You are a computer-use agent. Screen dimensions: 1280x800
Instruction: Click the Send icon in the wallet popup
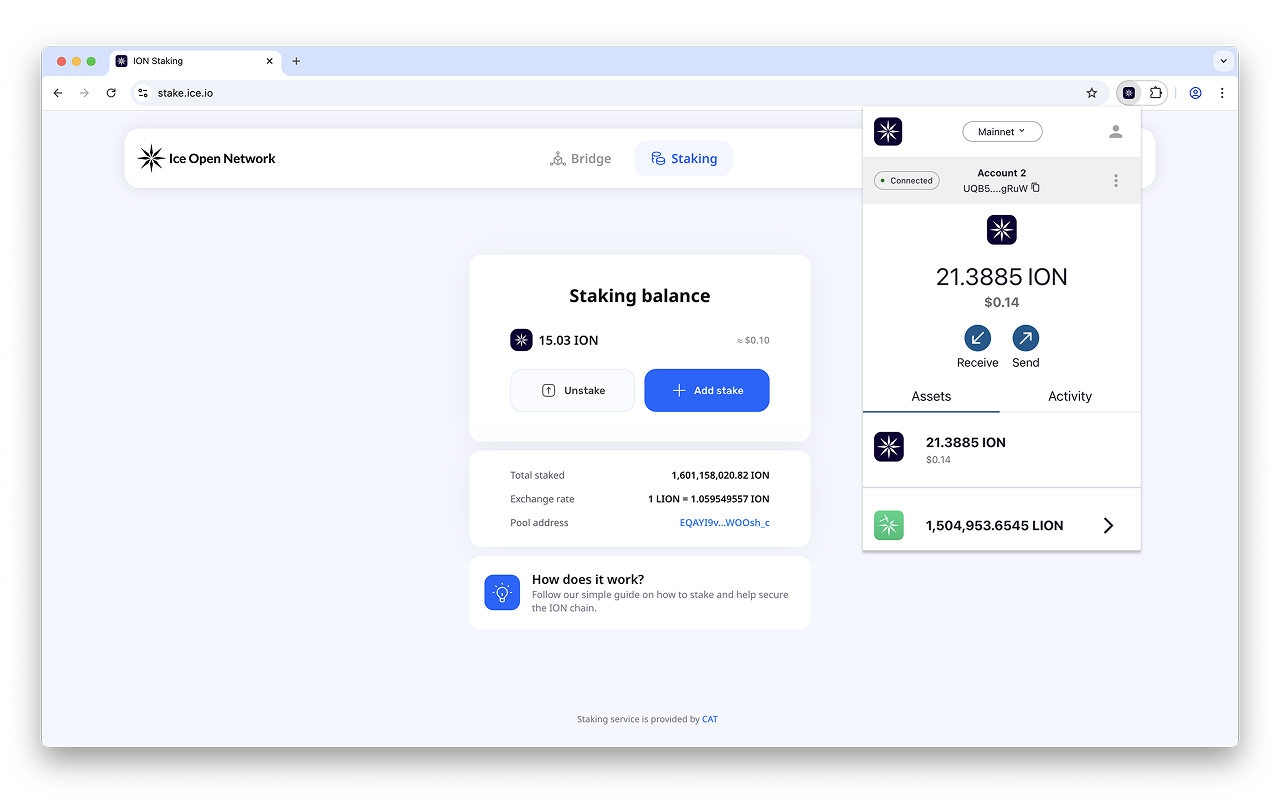pos(1025,339)
